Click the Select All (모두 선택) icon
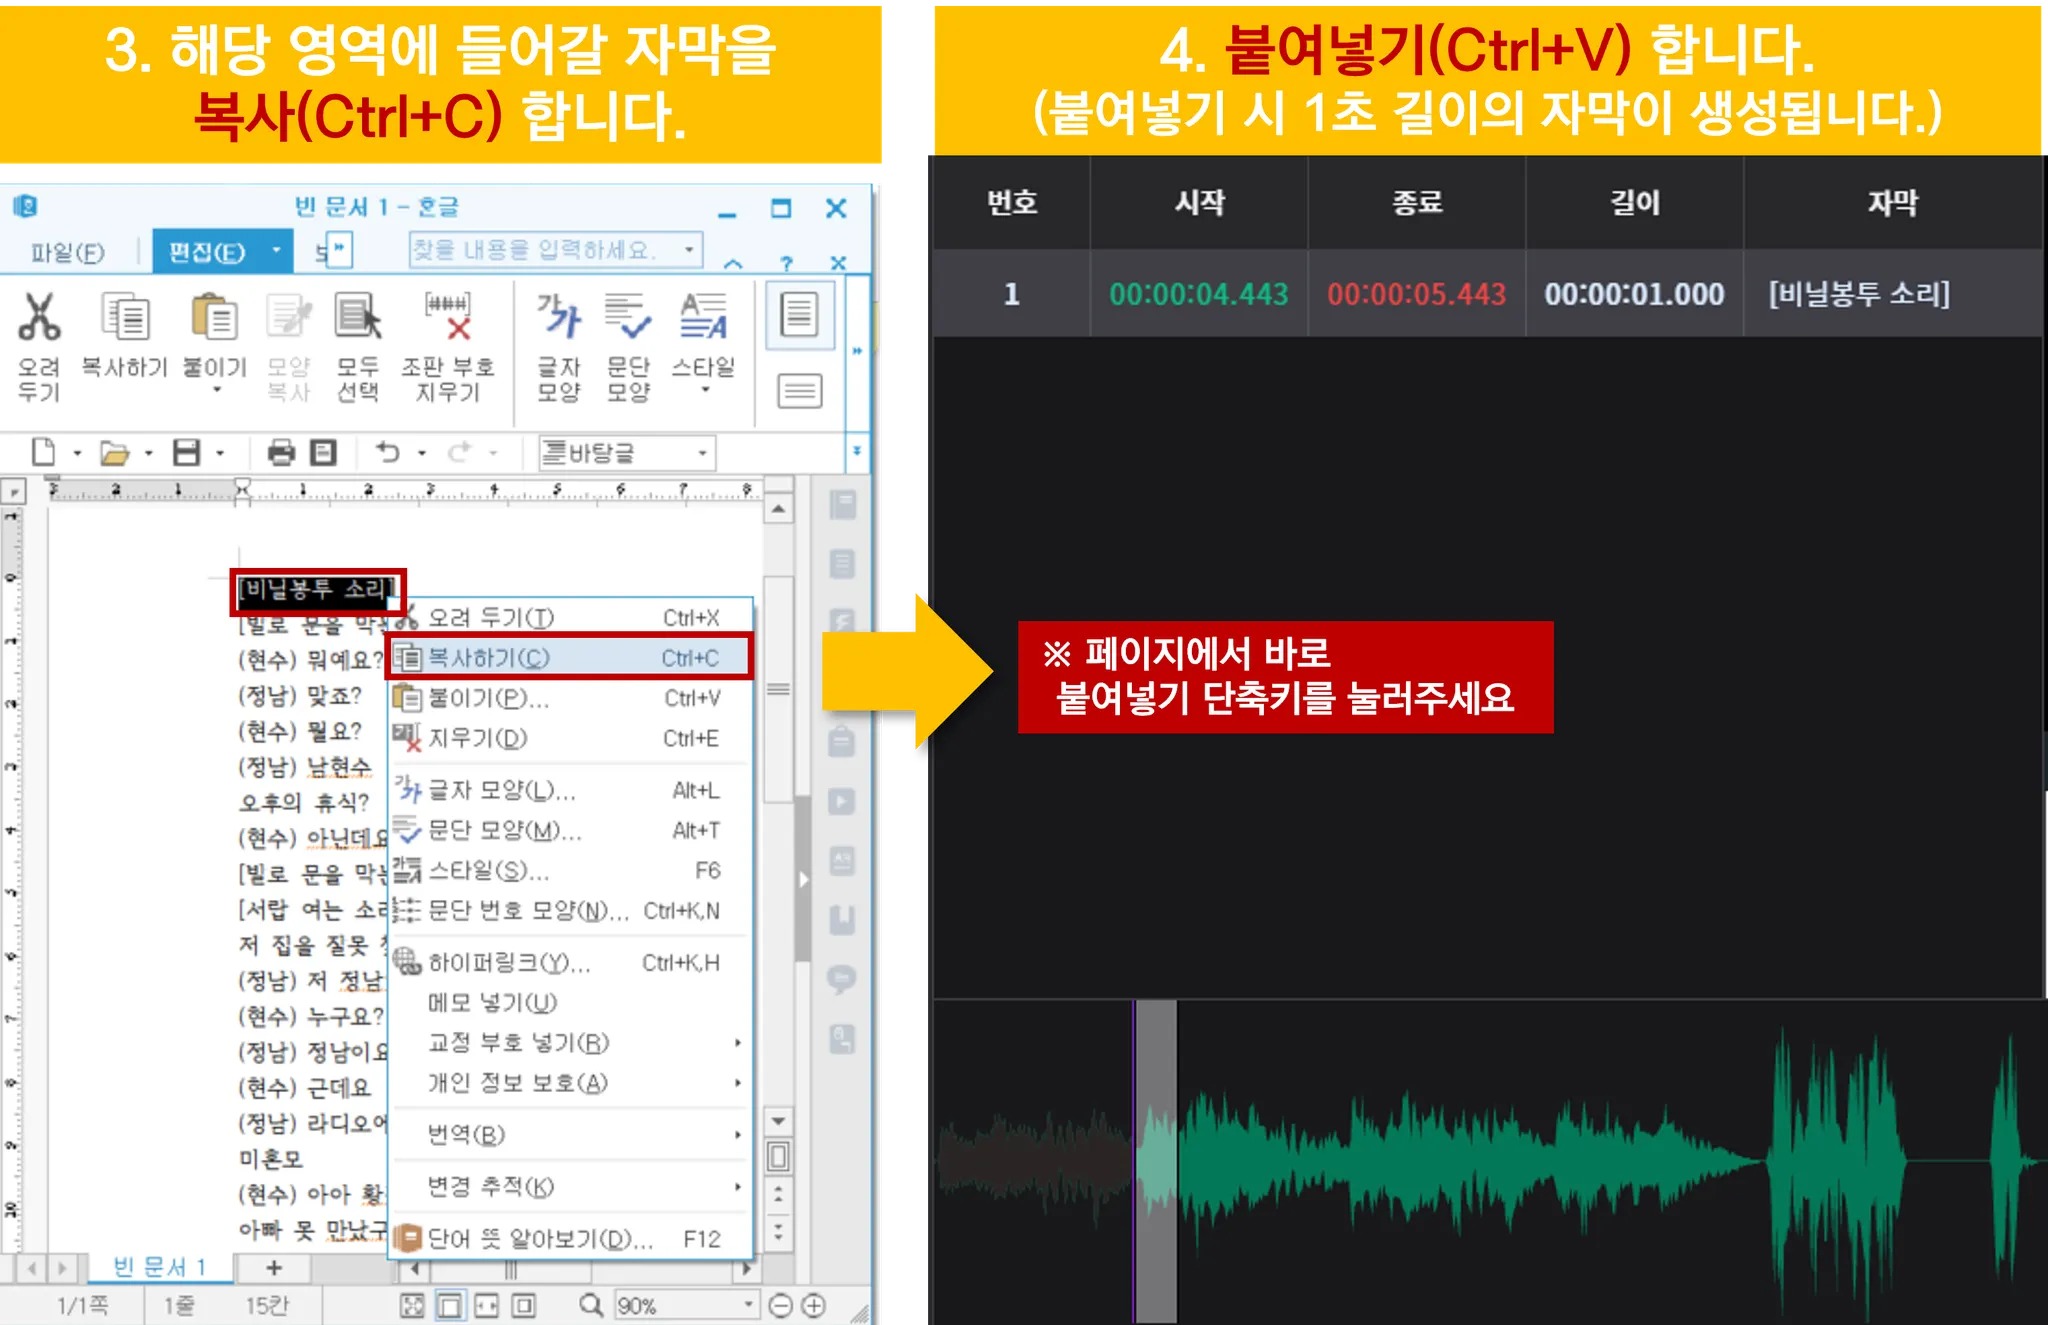 pos(357,318)
